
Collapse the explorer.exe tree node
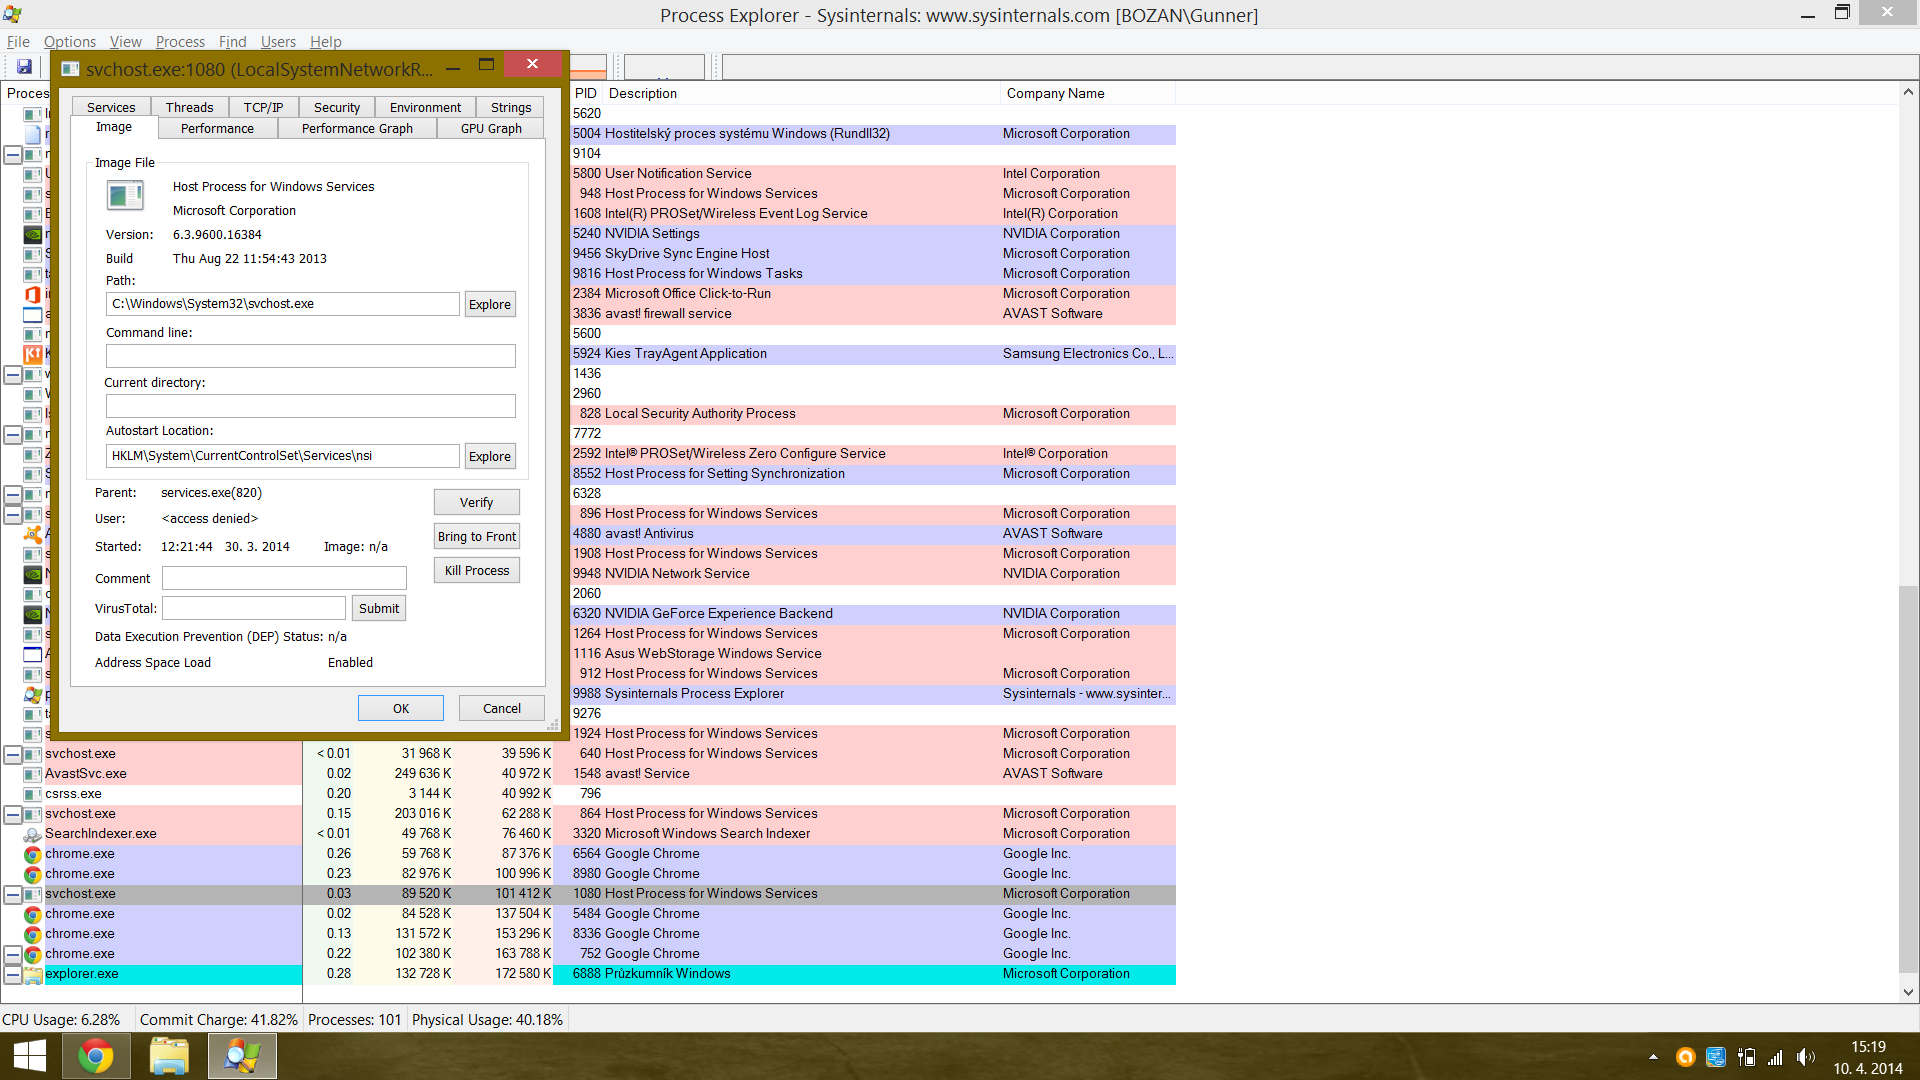pos(12,974)
